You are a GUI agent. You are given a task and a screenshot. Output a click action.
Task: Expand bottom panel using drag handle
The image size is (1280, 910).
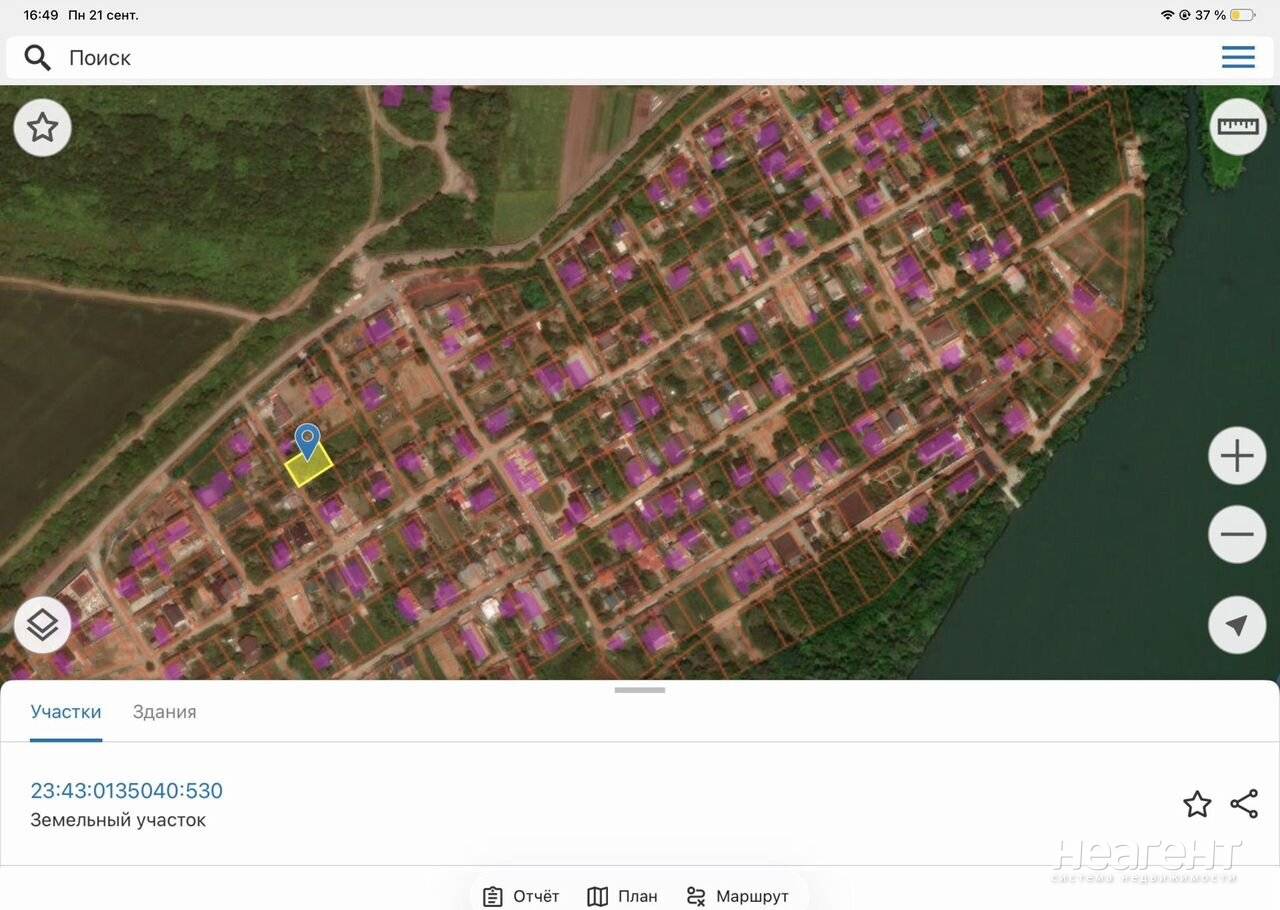640,690
